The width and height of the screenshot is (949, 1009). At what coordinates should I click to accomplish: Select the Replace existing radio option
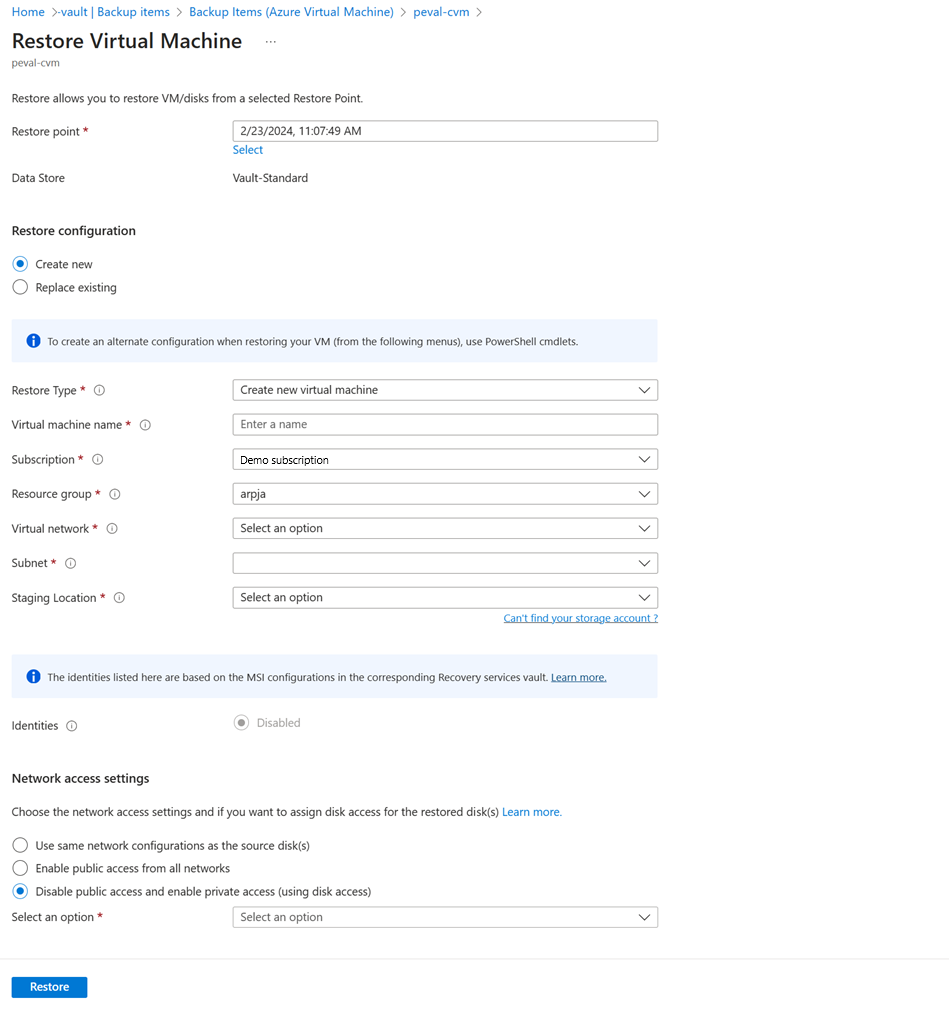click(x=20, y=287)
